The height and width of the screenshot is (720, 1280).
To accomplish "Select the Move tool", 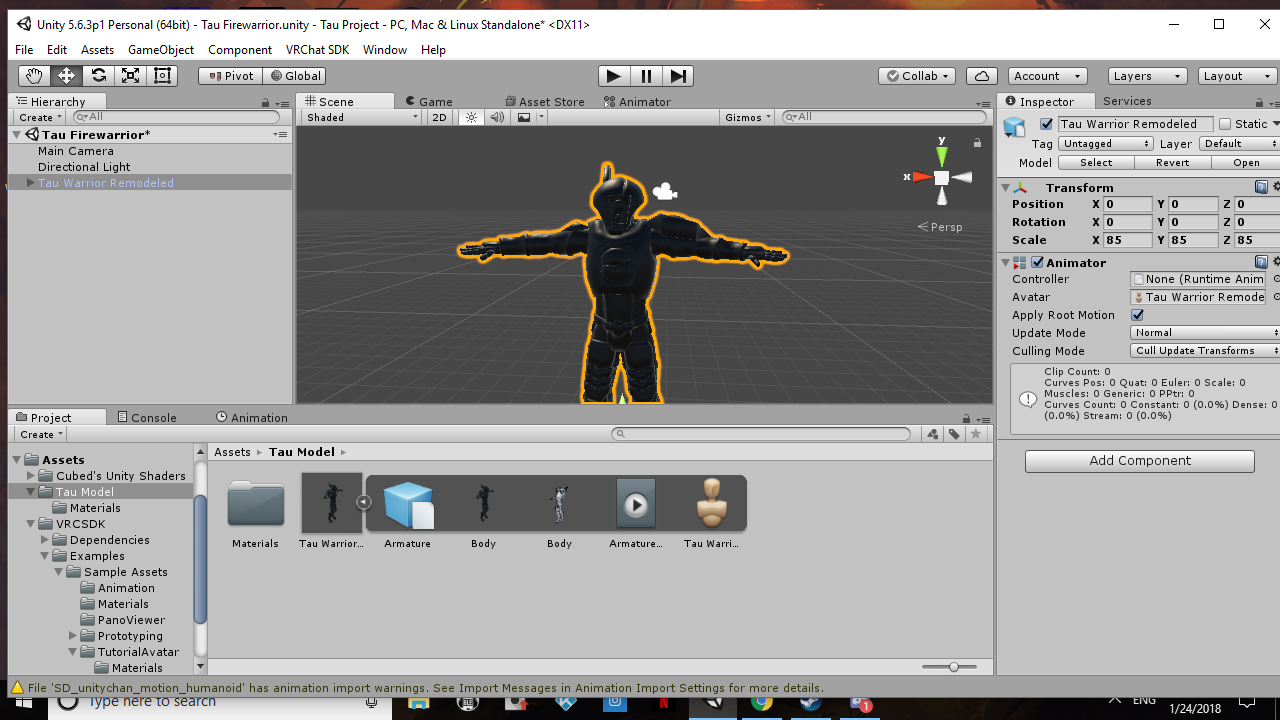I will 66,76.
